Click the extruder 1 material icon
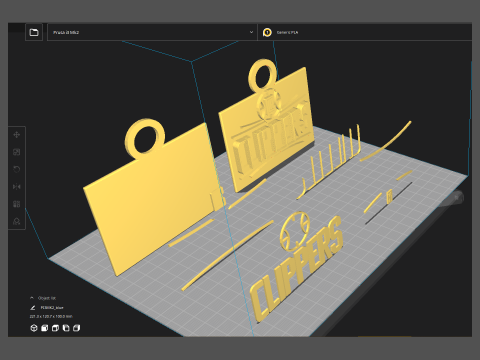Screen dimensions: 480x360 tap(267, 32)
